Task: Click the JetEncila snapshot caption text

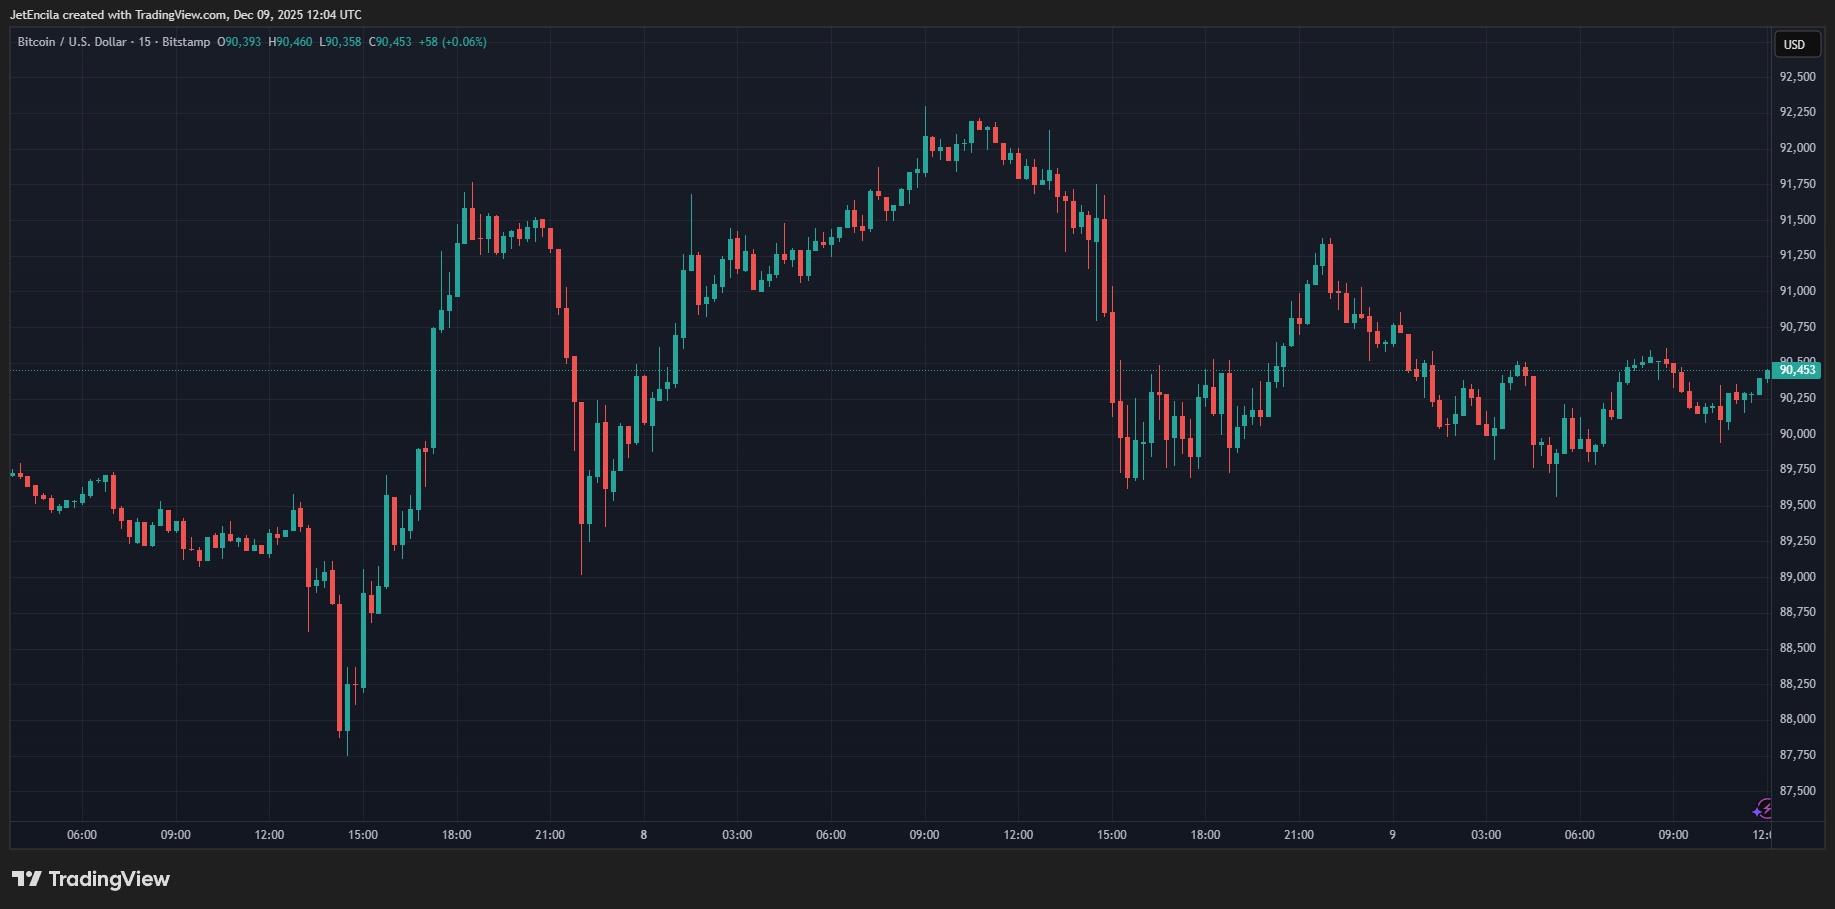Action: [186, 15]
